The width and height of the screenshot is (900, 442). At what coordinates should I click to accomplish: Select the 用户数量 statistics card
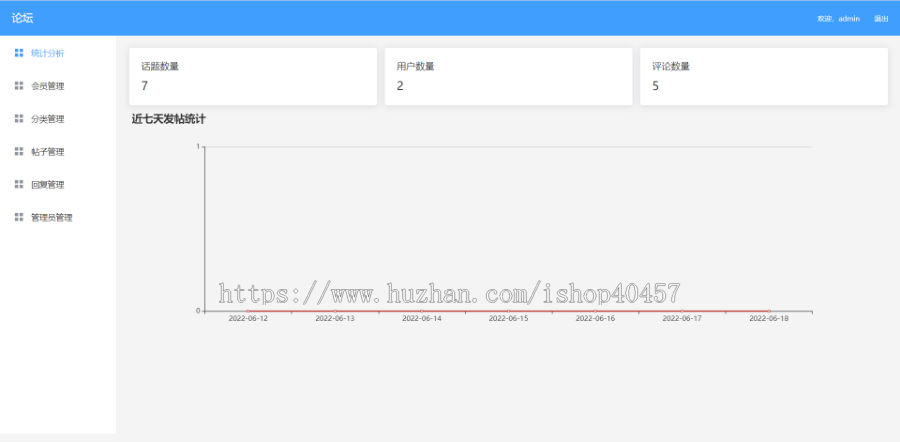pyautogui.click(x=508, y=76)
